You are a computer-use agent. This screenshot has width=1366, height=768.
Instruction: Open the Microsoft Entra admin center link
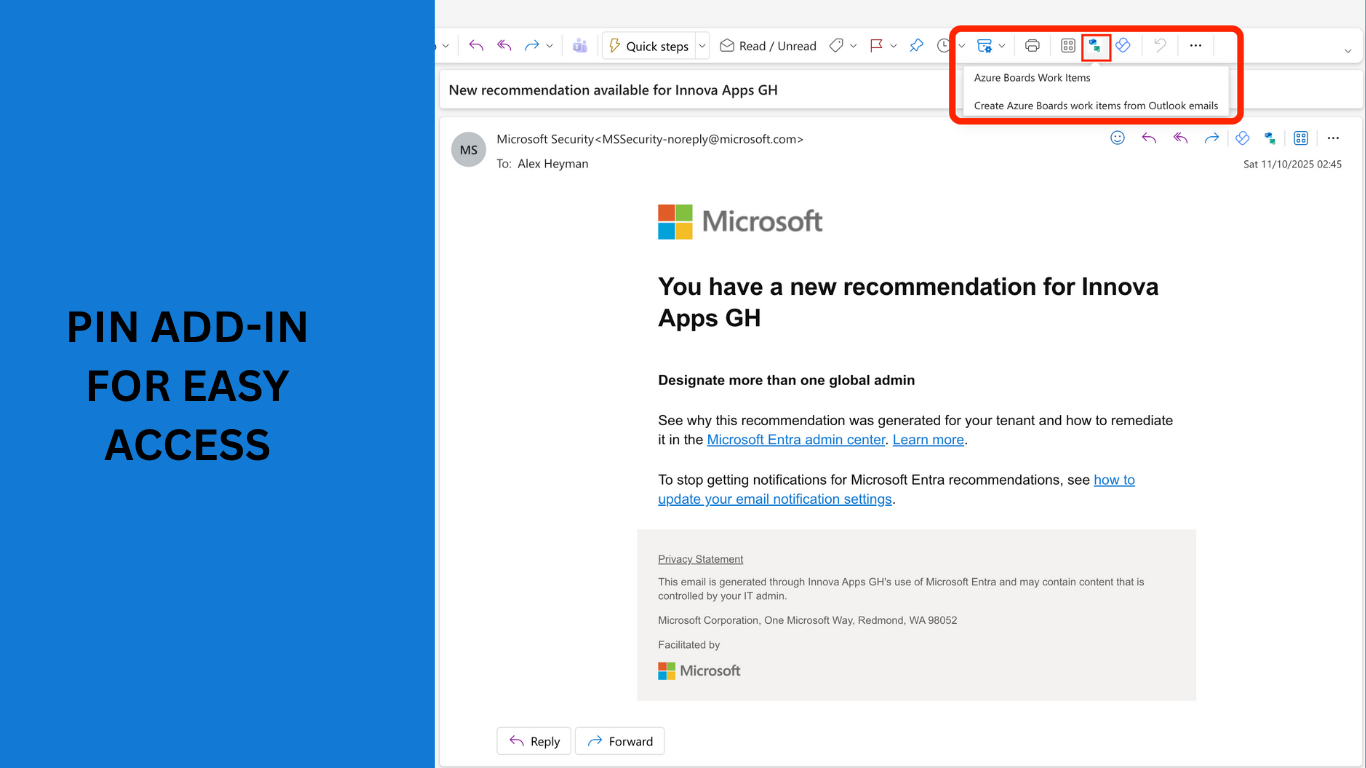[x=796, y=440]
